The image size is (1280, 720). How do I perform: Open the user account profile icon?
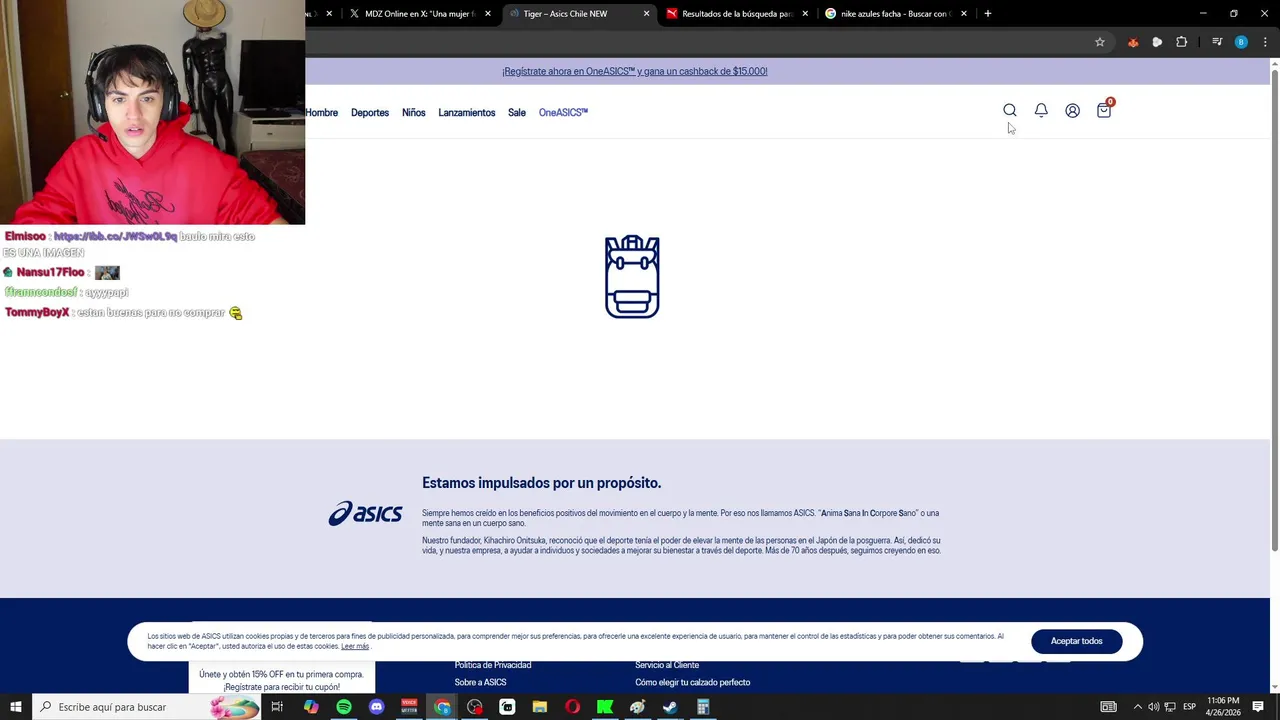1072,111
